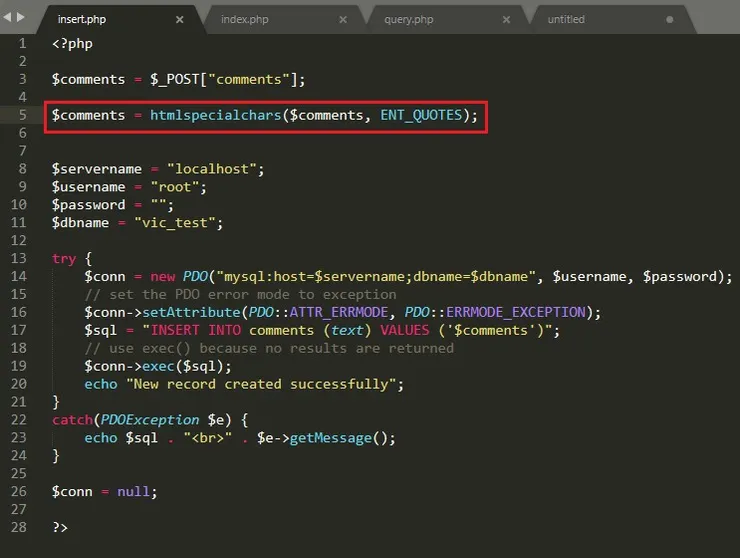Click the try keyword

click(64, 259)
